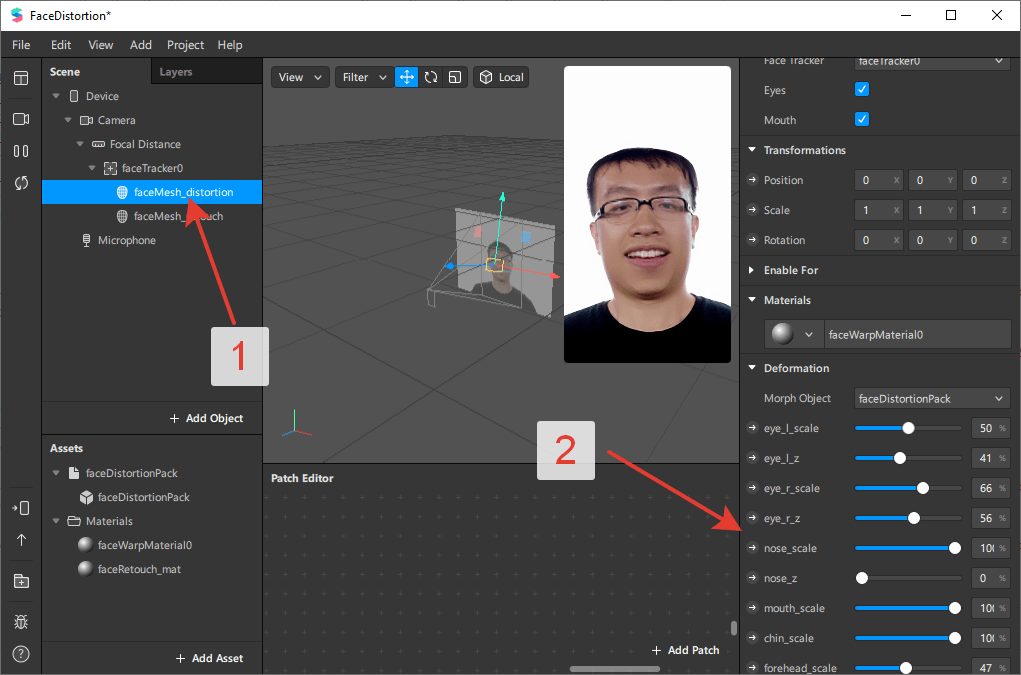The width and height of the screenshot is (1021, 675).
Task: Click the pause icon in left sidebar
Action: click(x=21, y=151)
